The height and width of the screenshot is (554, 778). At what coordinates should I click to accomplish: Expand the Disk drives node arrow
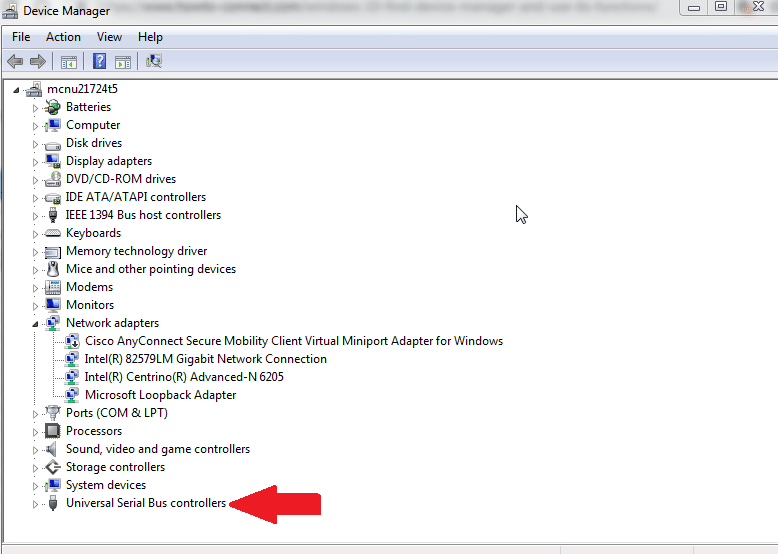[x=35, y=144]
